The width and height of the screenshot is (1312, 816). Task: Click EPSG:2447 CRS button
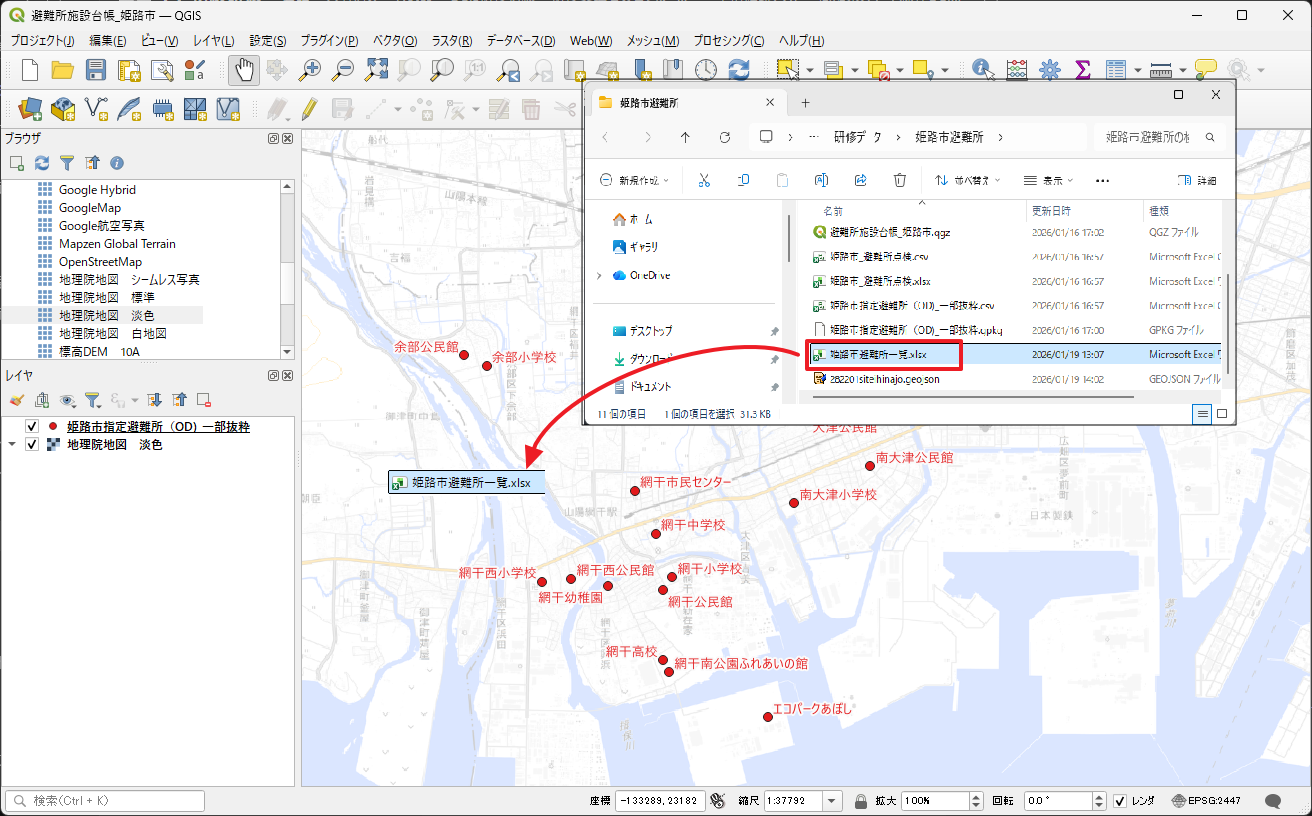tap(1208, 801)
